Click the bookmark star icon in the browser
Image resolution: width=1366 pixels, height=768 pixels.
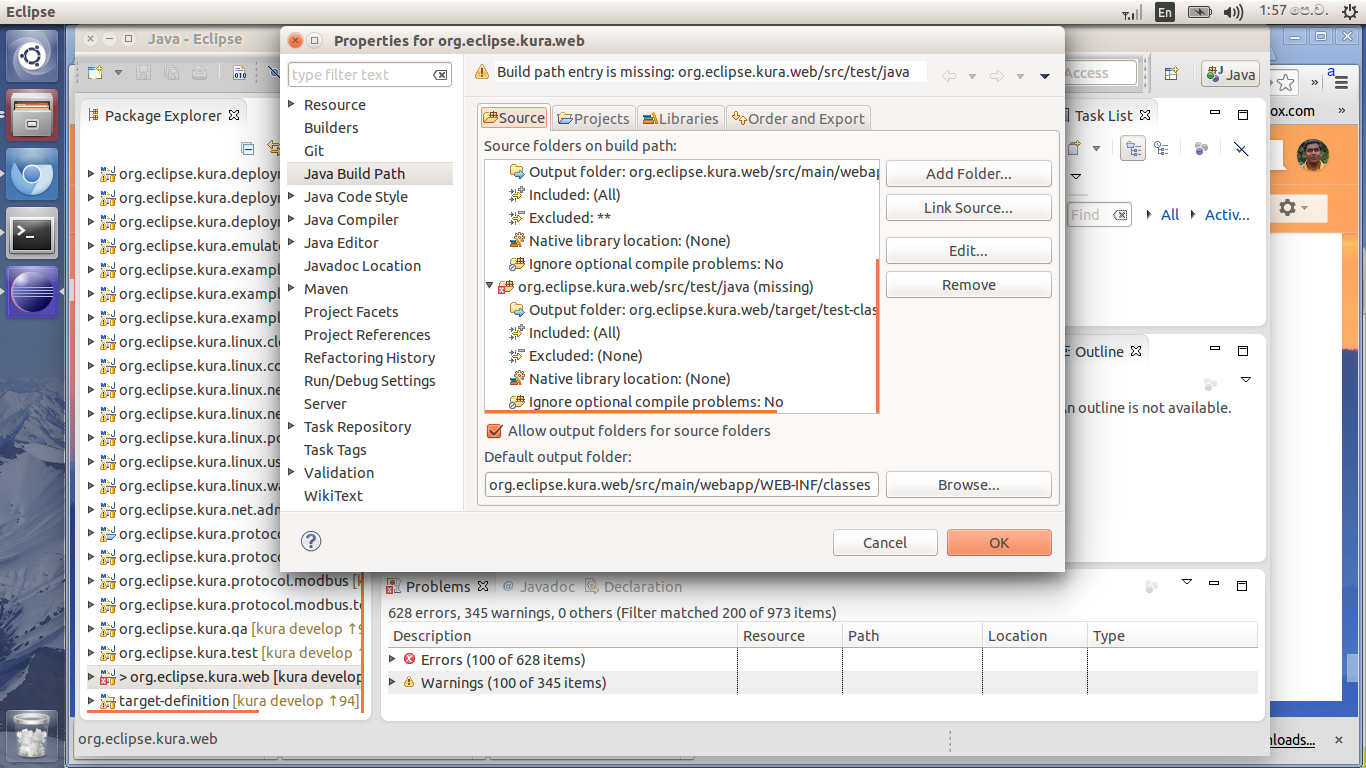click(x=1286, y=82)
